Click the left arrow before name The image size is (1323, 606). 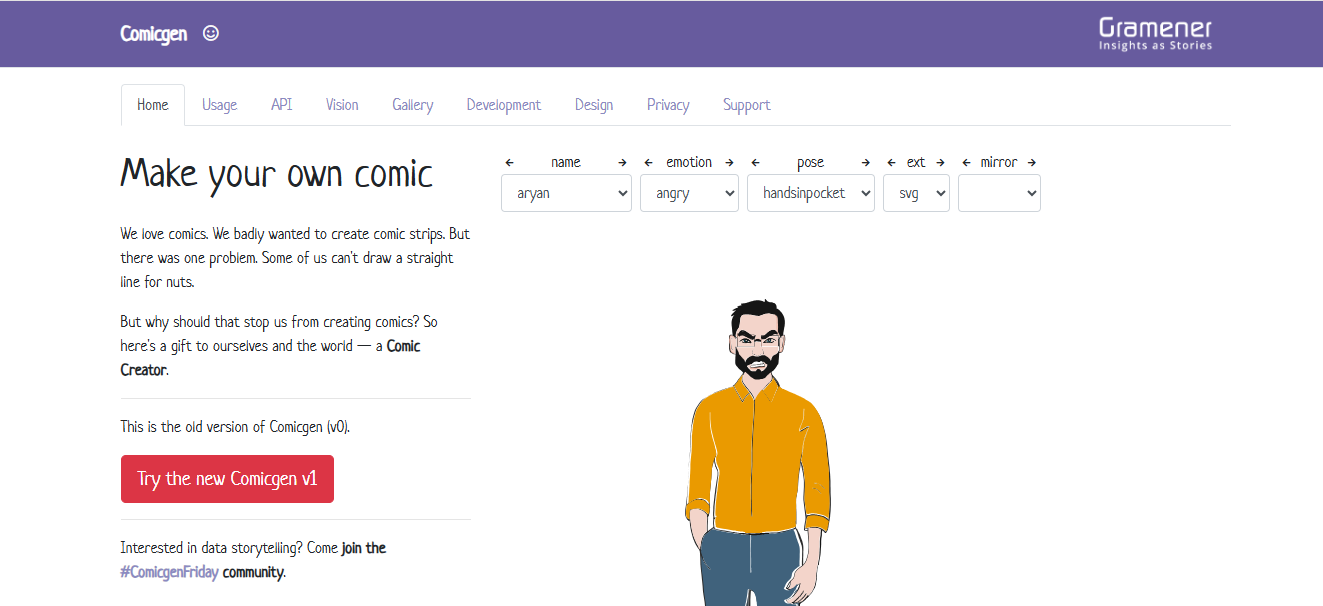(510, 162)
